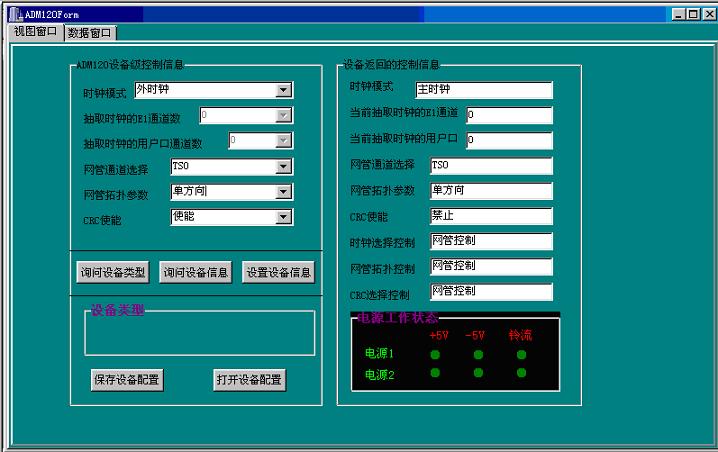Expand the CRC使能 dropdown on the left

click(284, 216)
